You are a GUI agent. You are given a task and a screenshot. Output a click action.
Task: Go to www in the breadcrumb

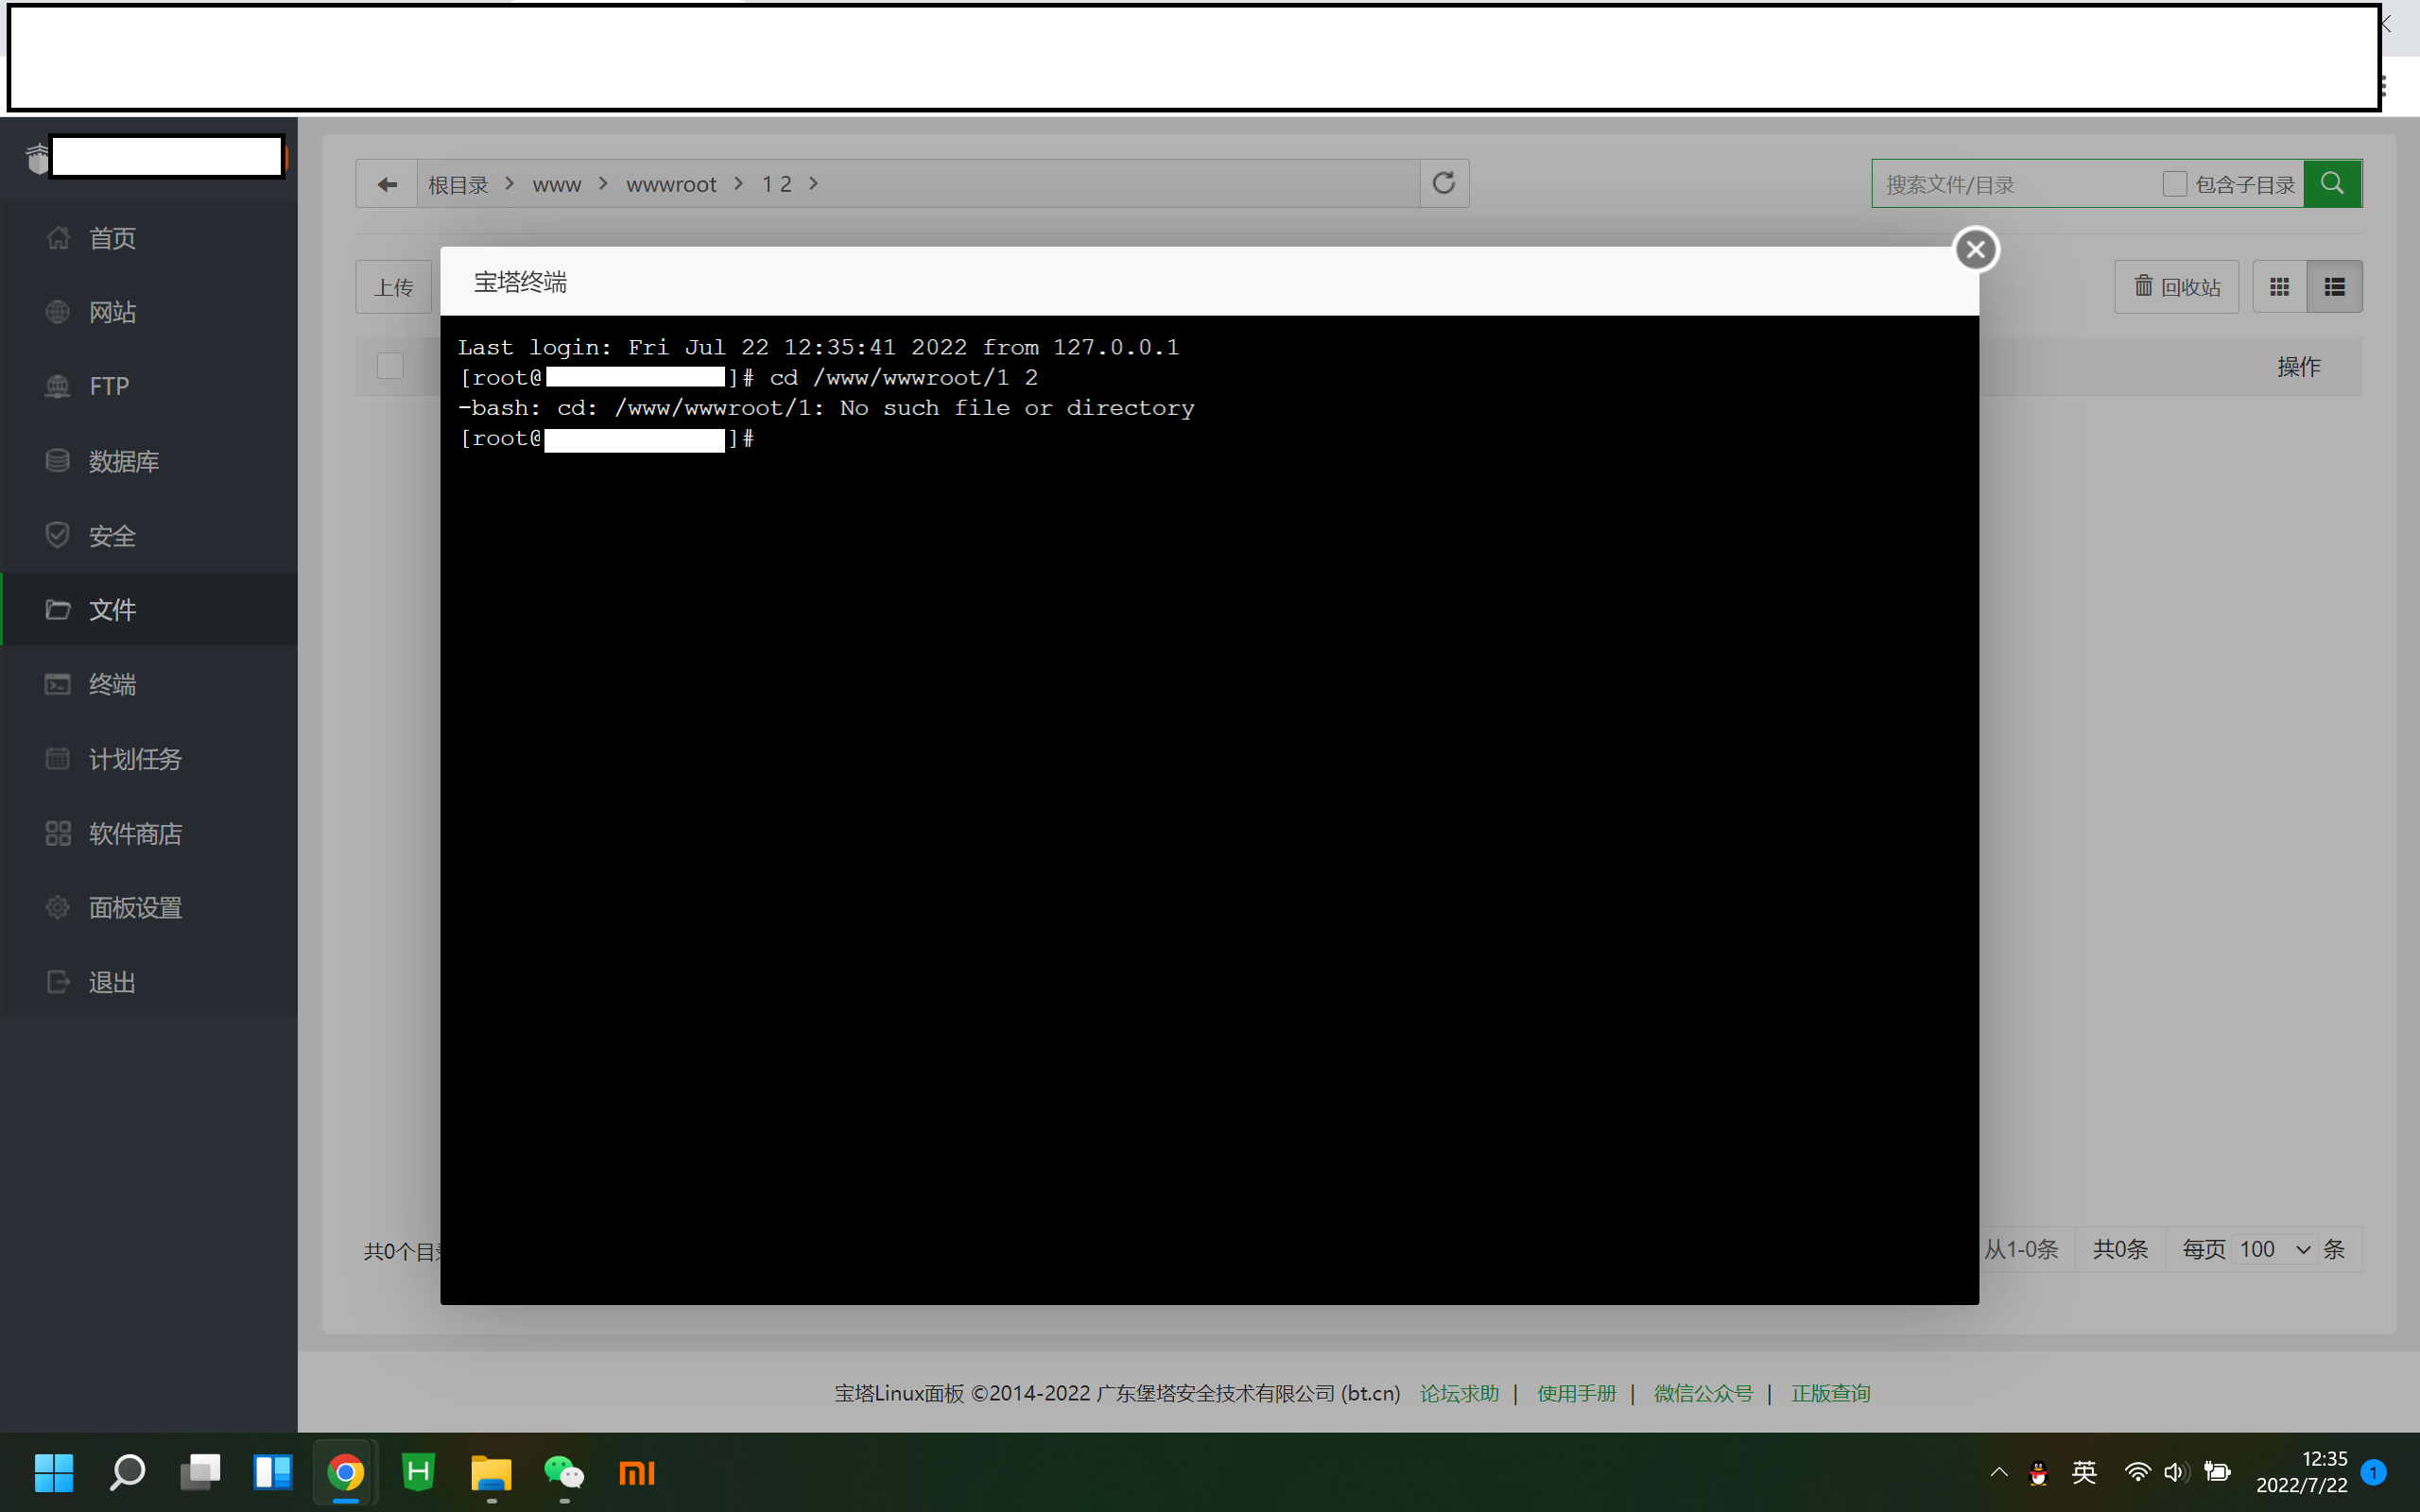click(556, 184)
